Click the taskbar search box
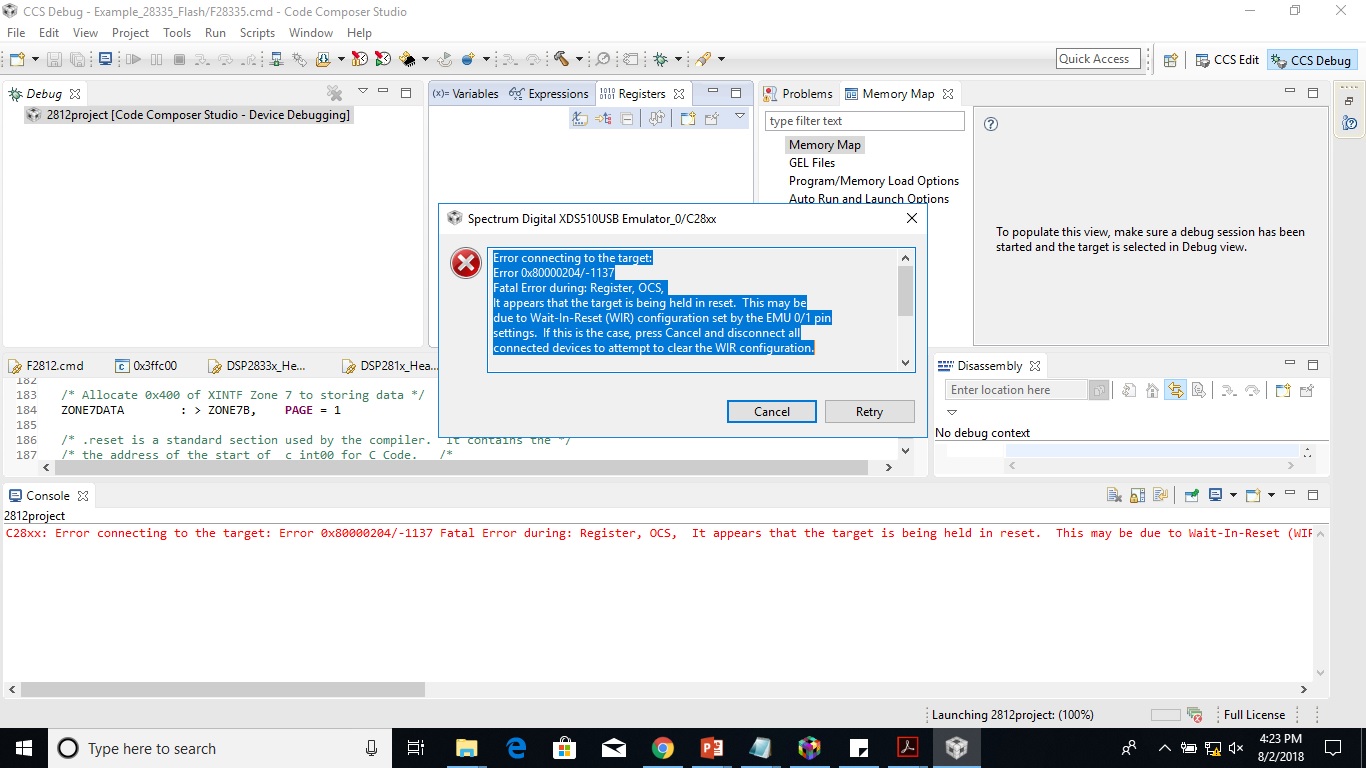 coord(220,748)
